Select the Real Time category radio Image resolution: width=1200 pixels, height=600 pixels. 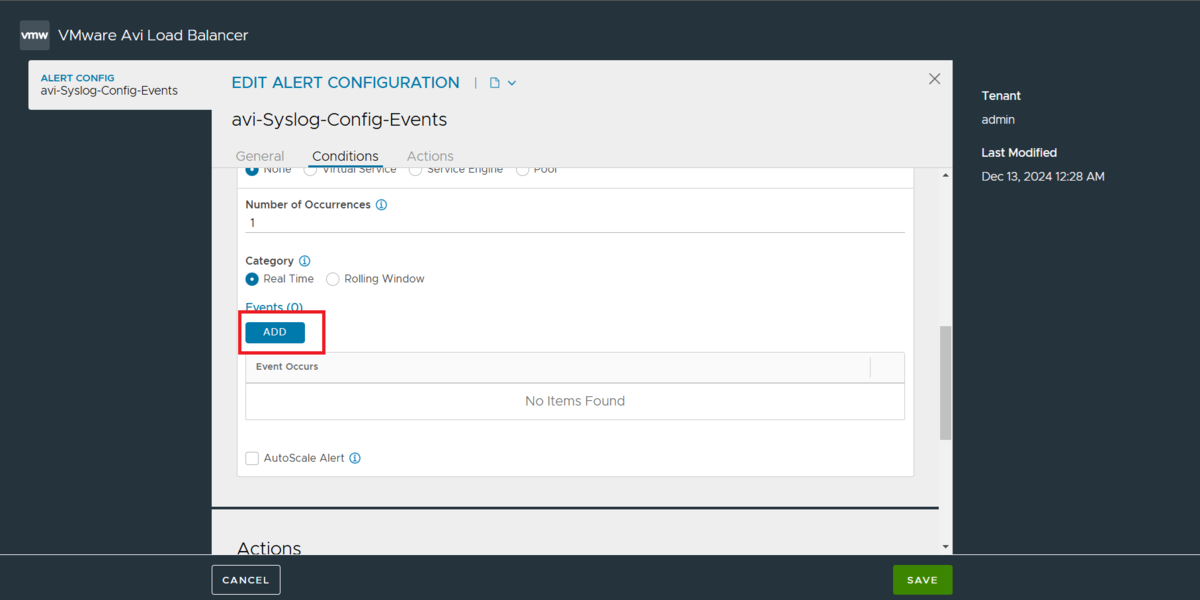[252, 279]
